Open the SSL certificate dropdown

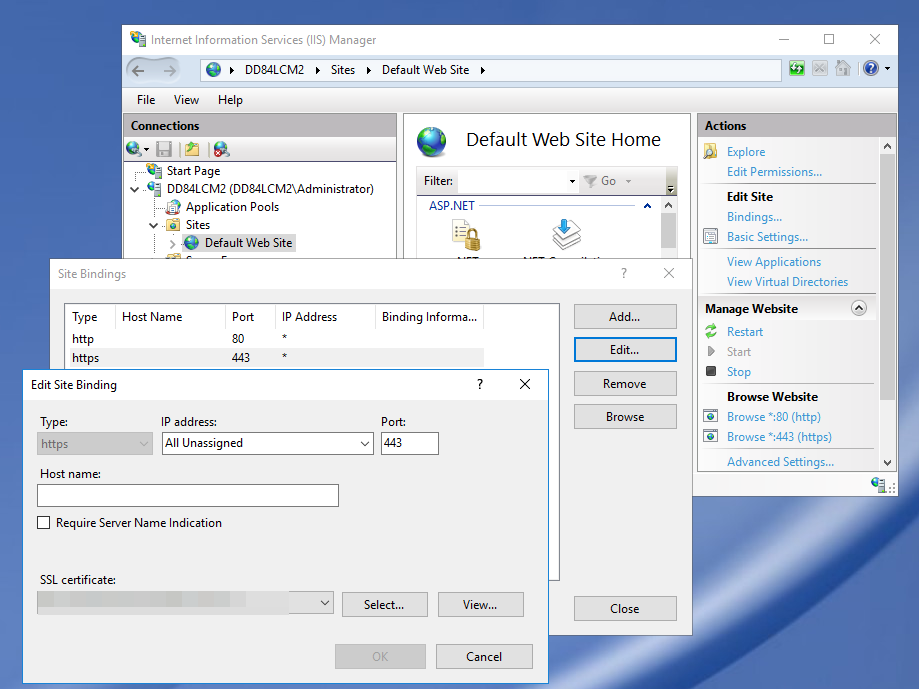[325, 603]
